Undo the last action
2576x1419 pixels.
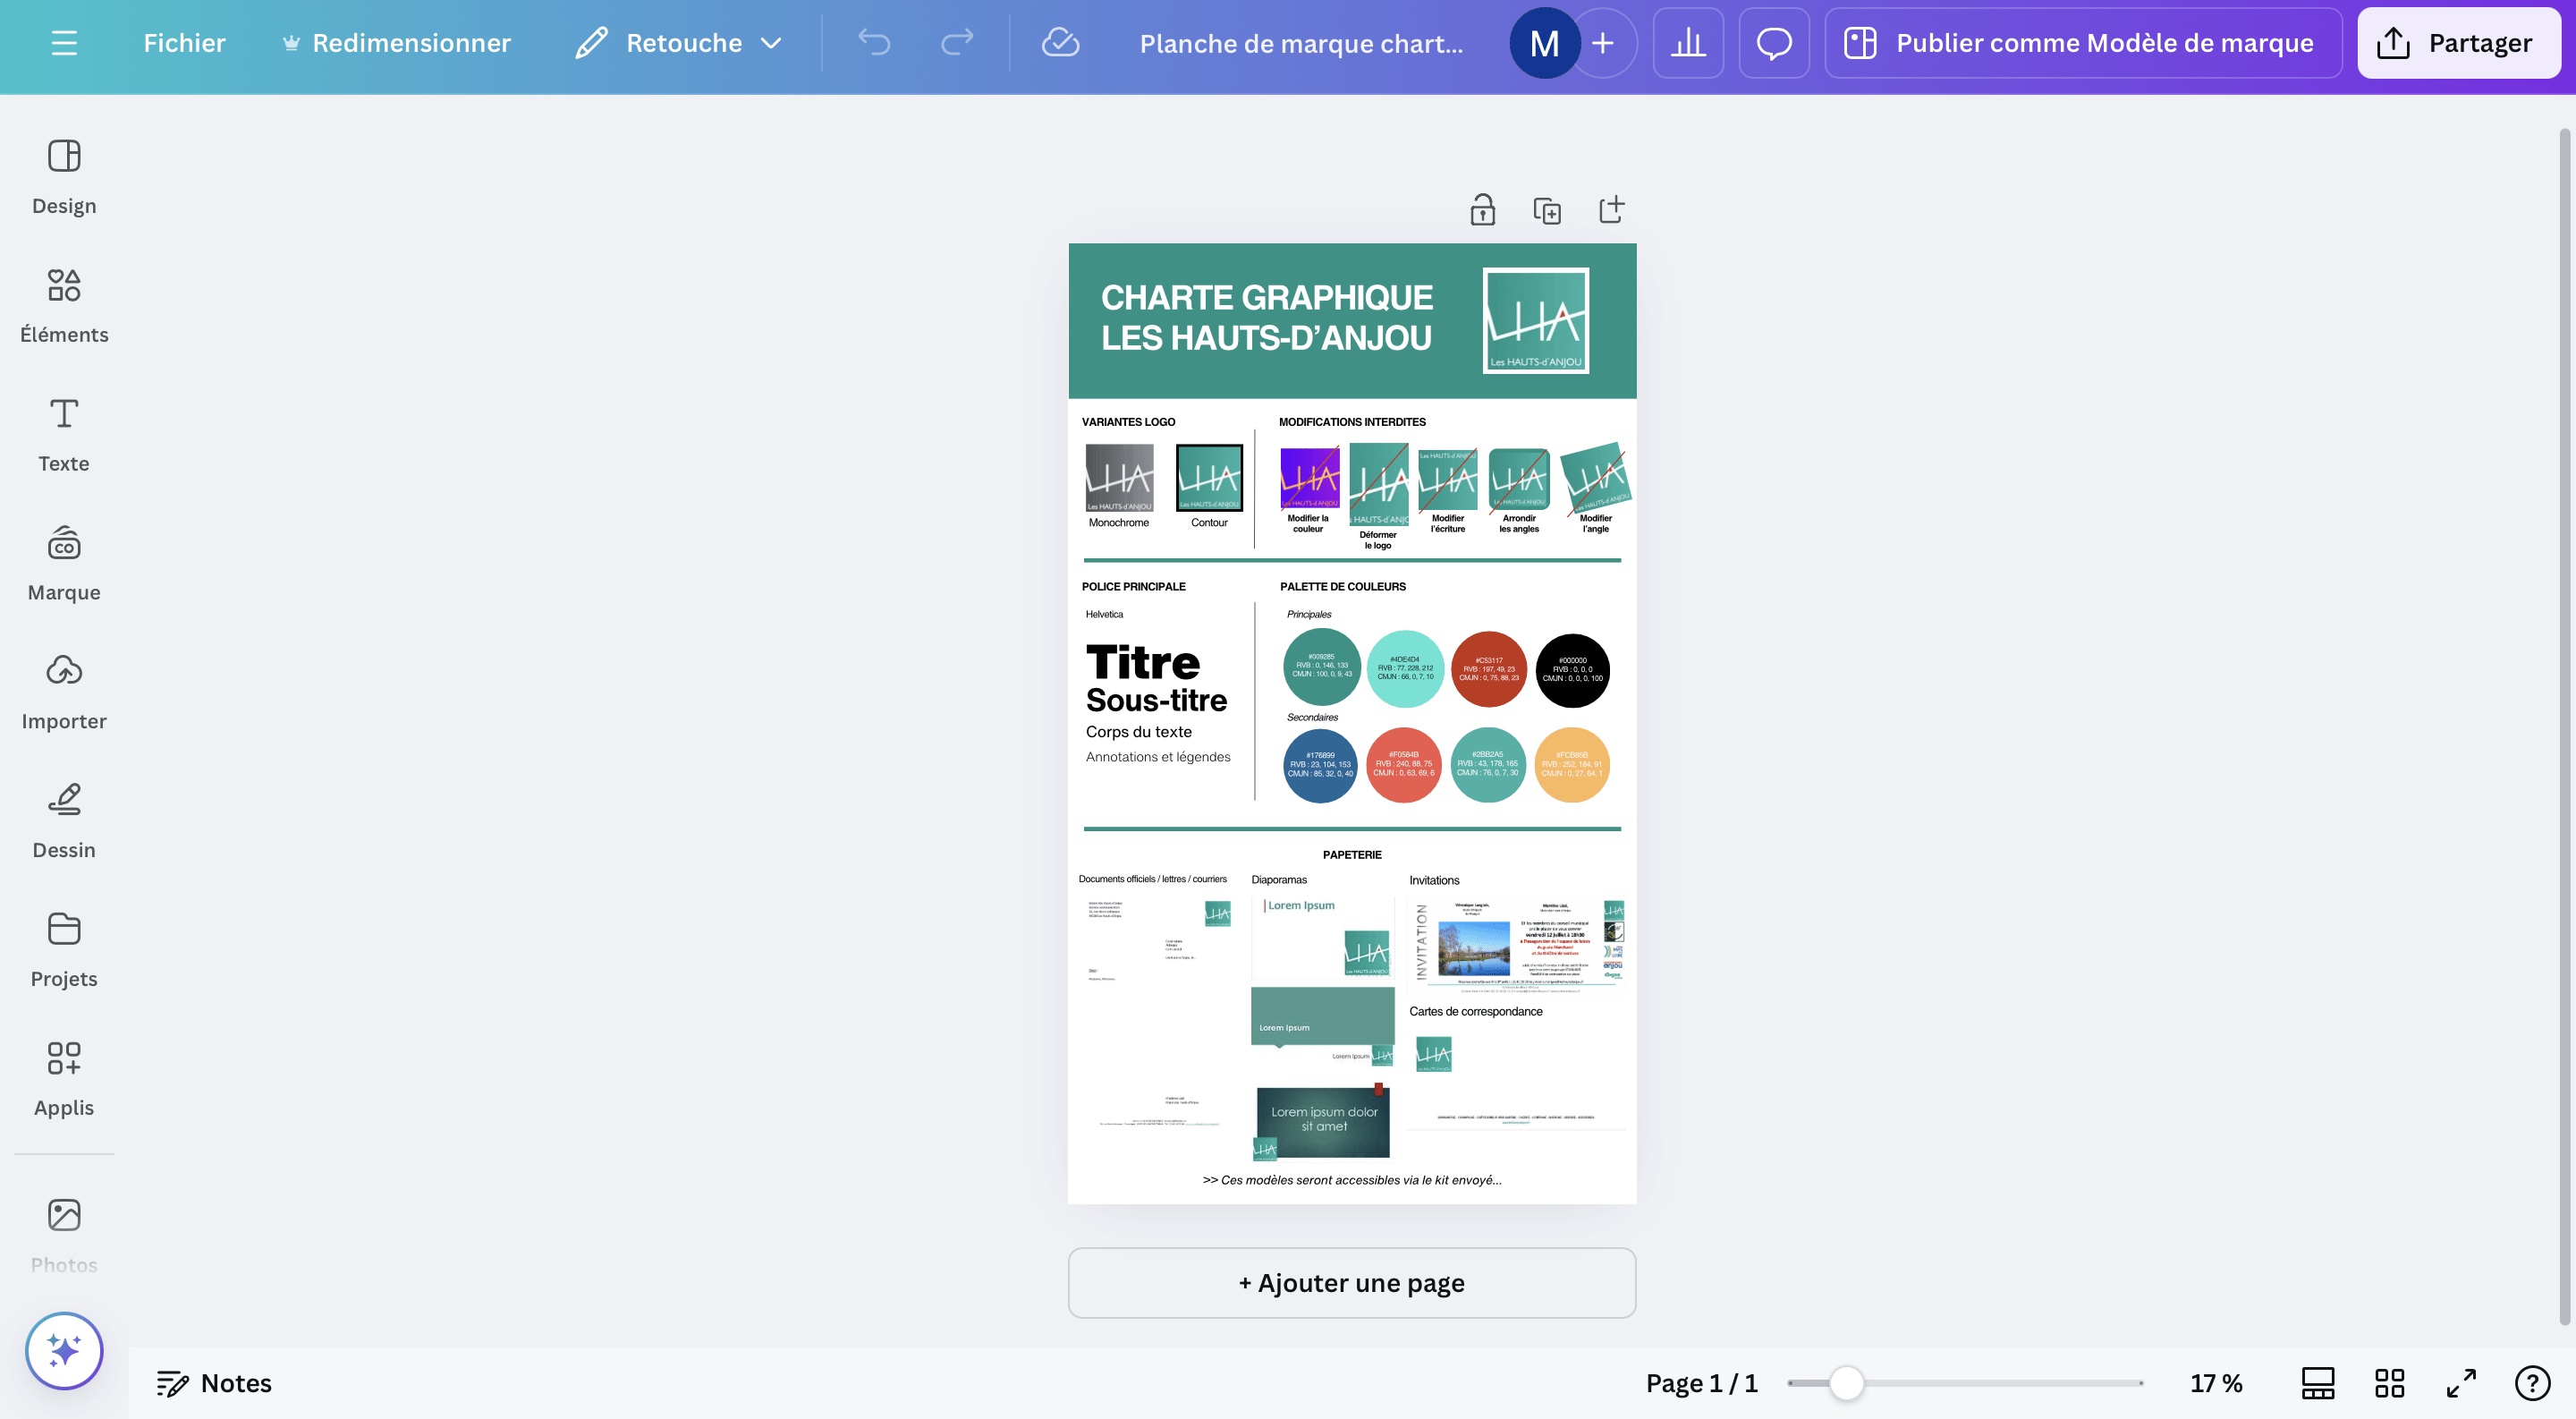(874, 42)
